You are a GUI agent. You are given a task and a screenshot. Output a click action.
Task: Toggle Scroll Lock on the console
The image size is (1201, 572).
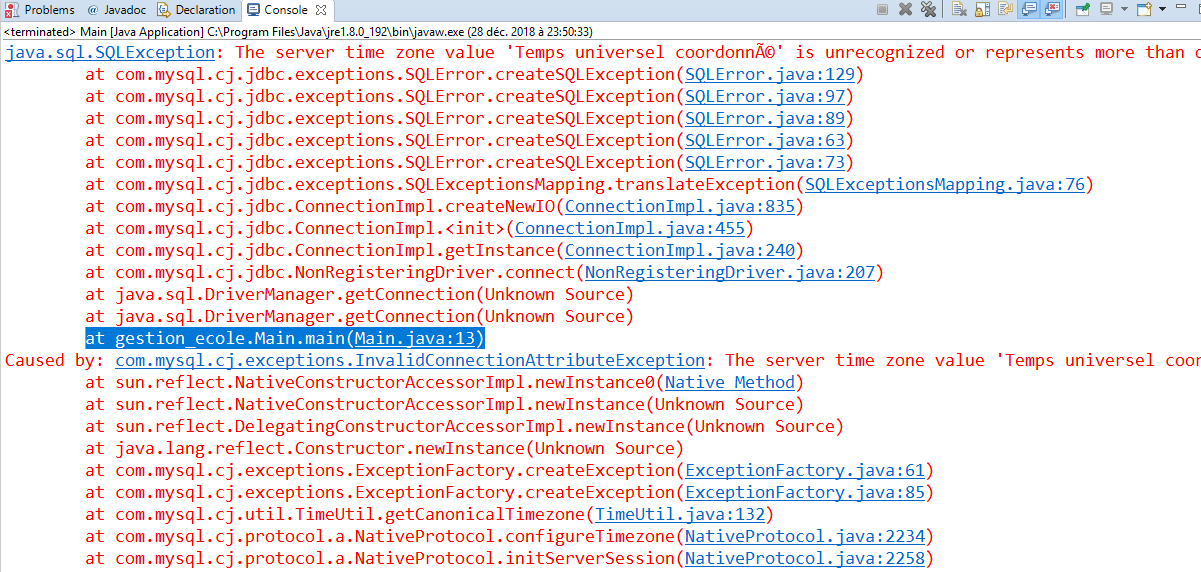point(982,9)
